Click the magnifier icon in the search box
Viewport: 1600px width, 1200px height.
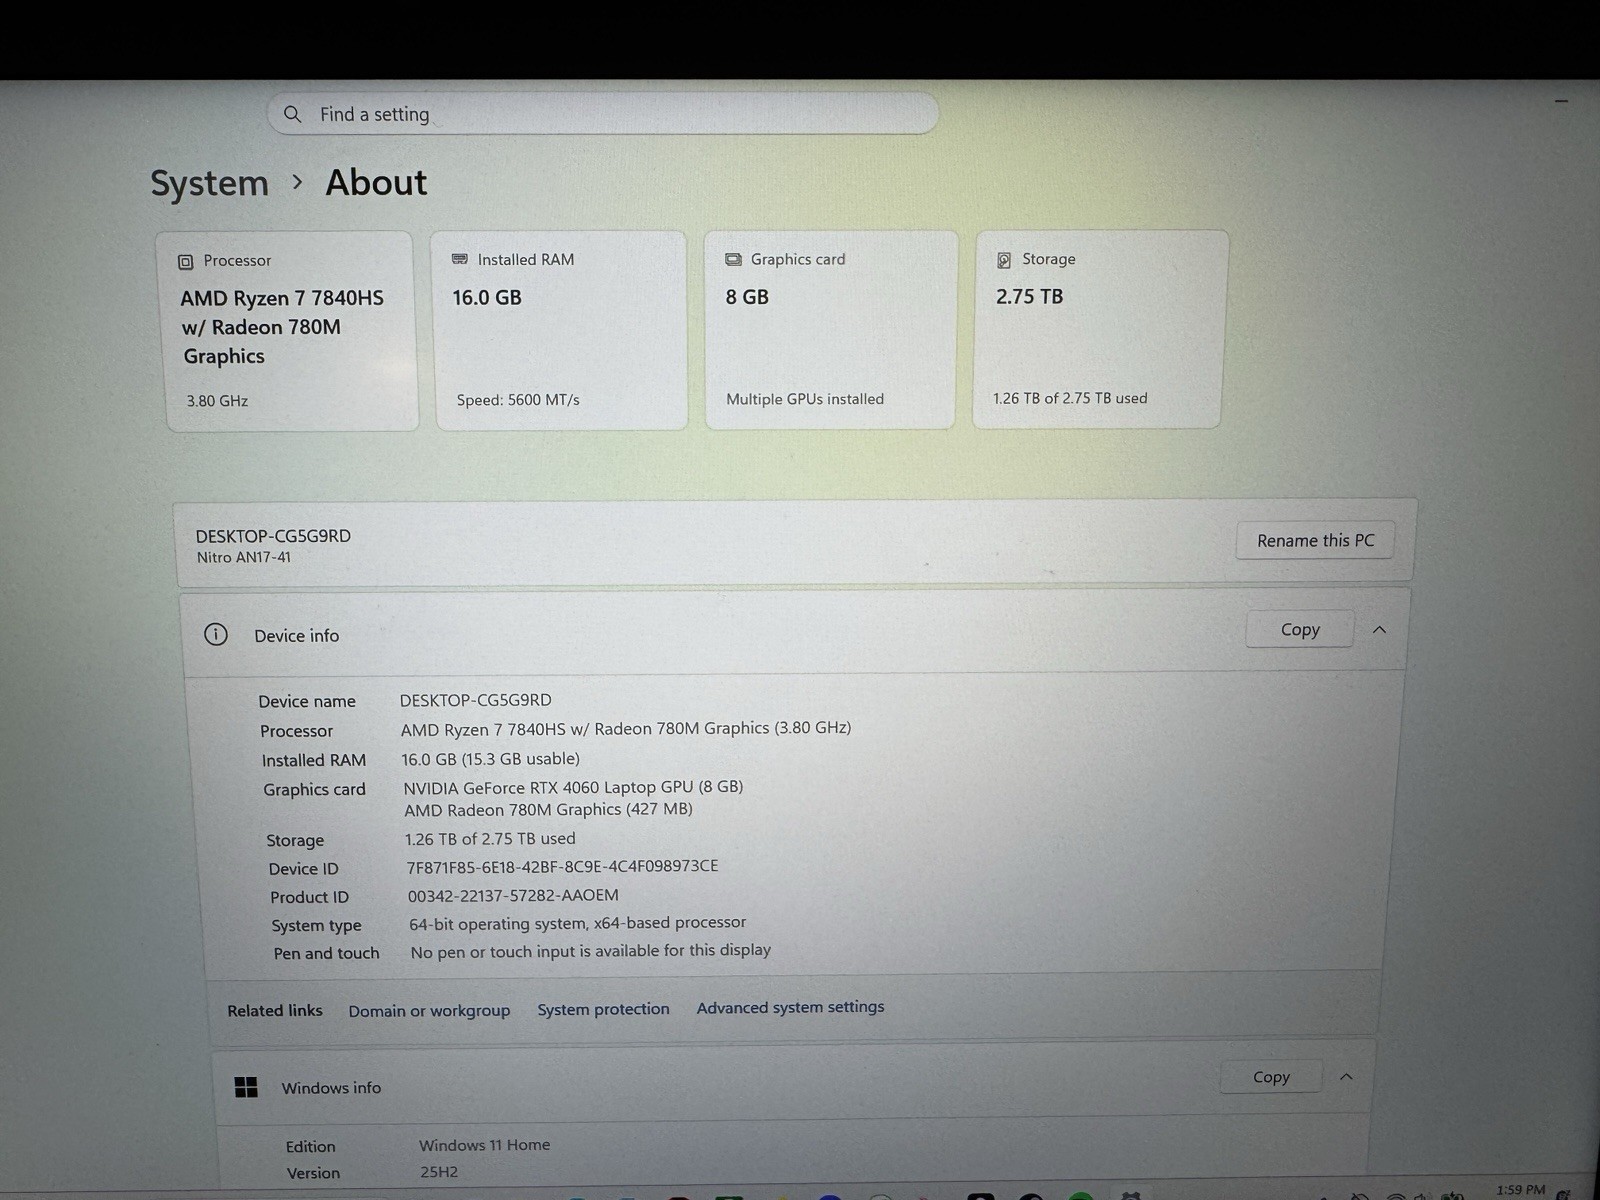tap(292, 114)
